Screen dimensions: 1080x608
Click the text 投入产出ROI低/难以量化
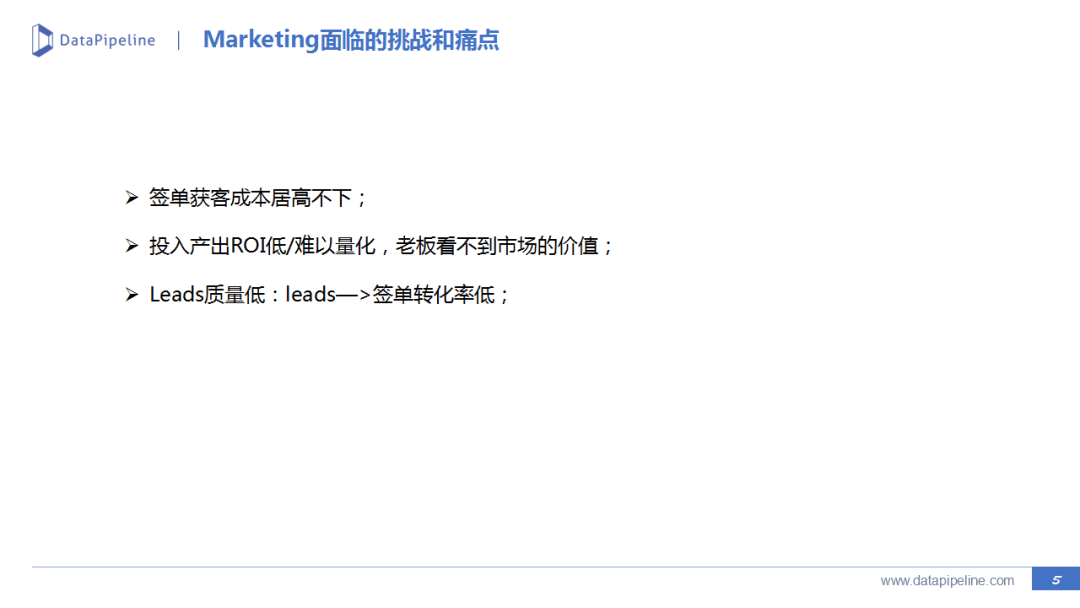click(x=262, y=246)
